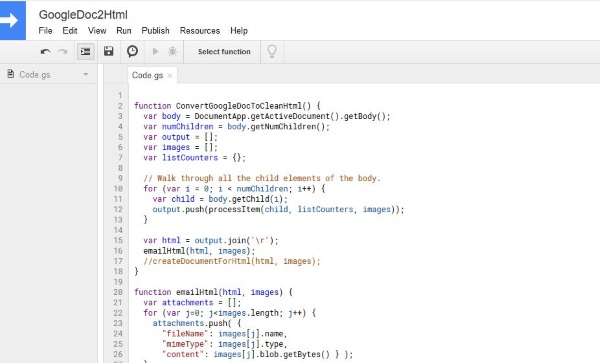The image size is (600, 363).
Task: Click the output.push(processItem line
Action: click(x=278, y=209)
